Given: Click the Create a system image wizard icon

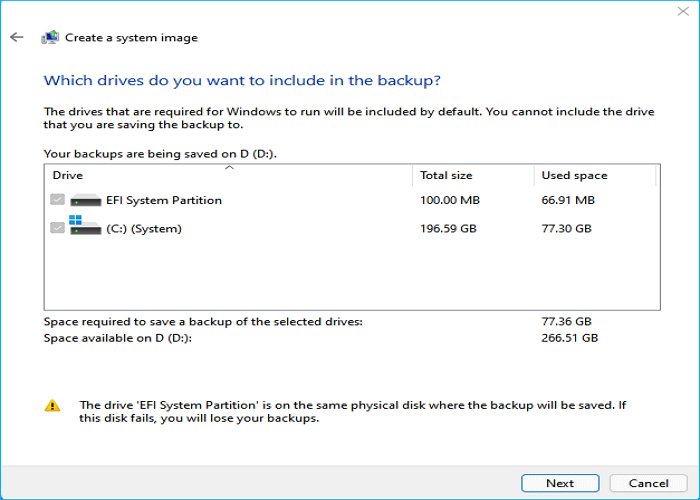Looking at the screenshot, I should click(x=50, y=37).
